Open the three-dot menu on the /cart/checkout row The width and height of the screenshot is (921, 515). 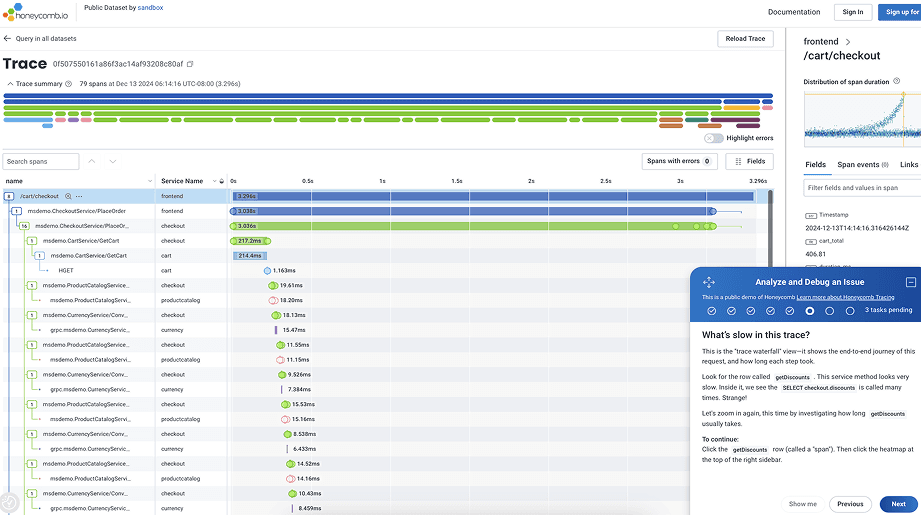(79, 197)
